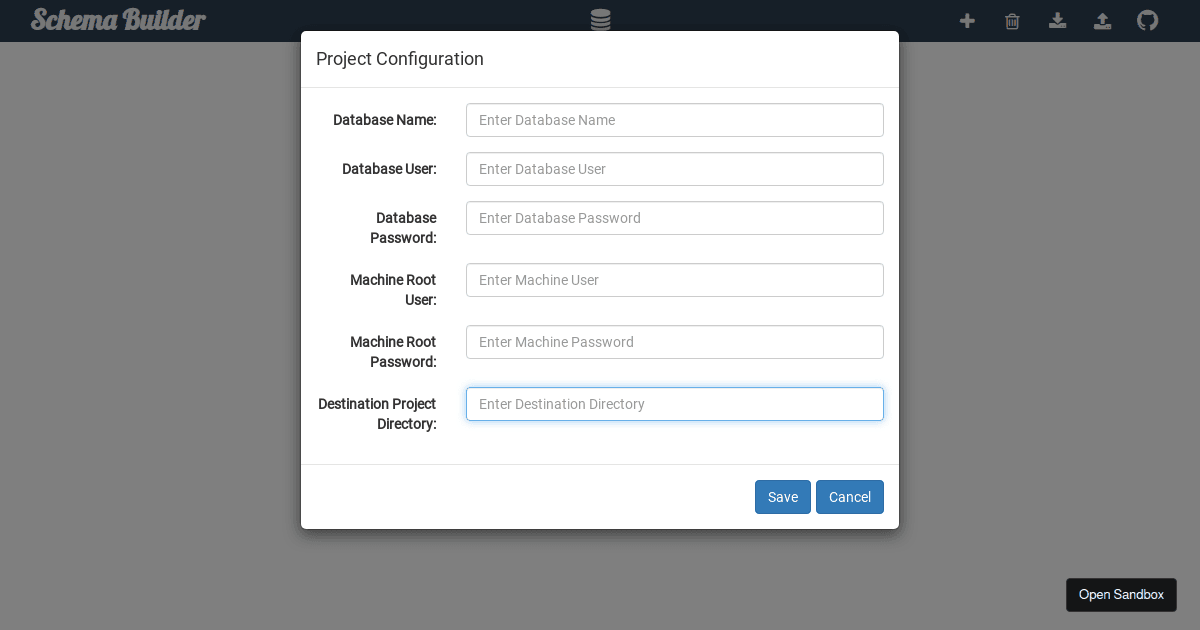This screenshot has width=1200, height=630.
Task: Click the Enter Machine User field
Action: pos(674,280)
